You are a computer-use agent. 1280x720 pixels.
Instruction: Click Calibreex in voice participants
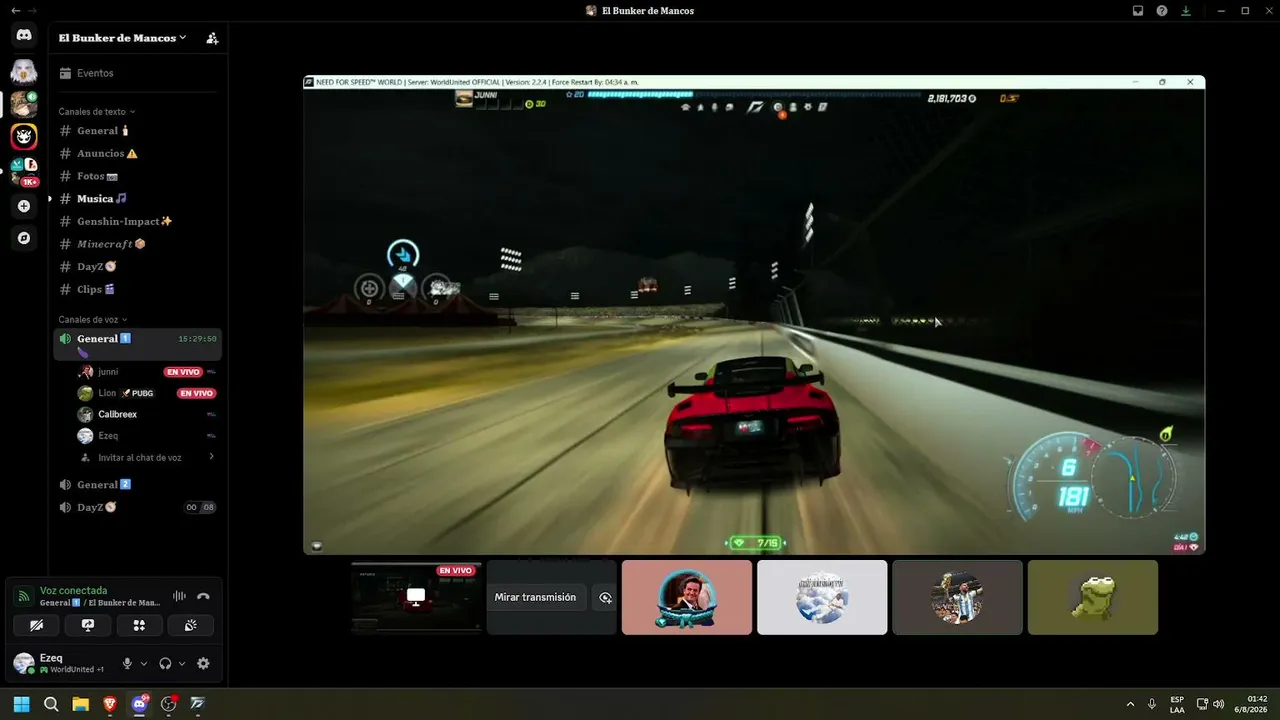tap(148, 414)
